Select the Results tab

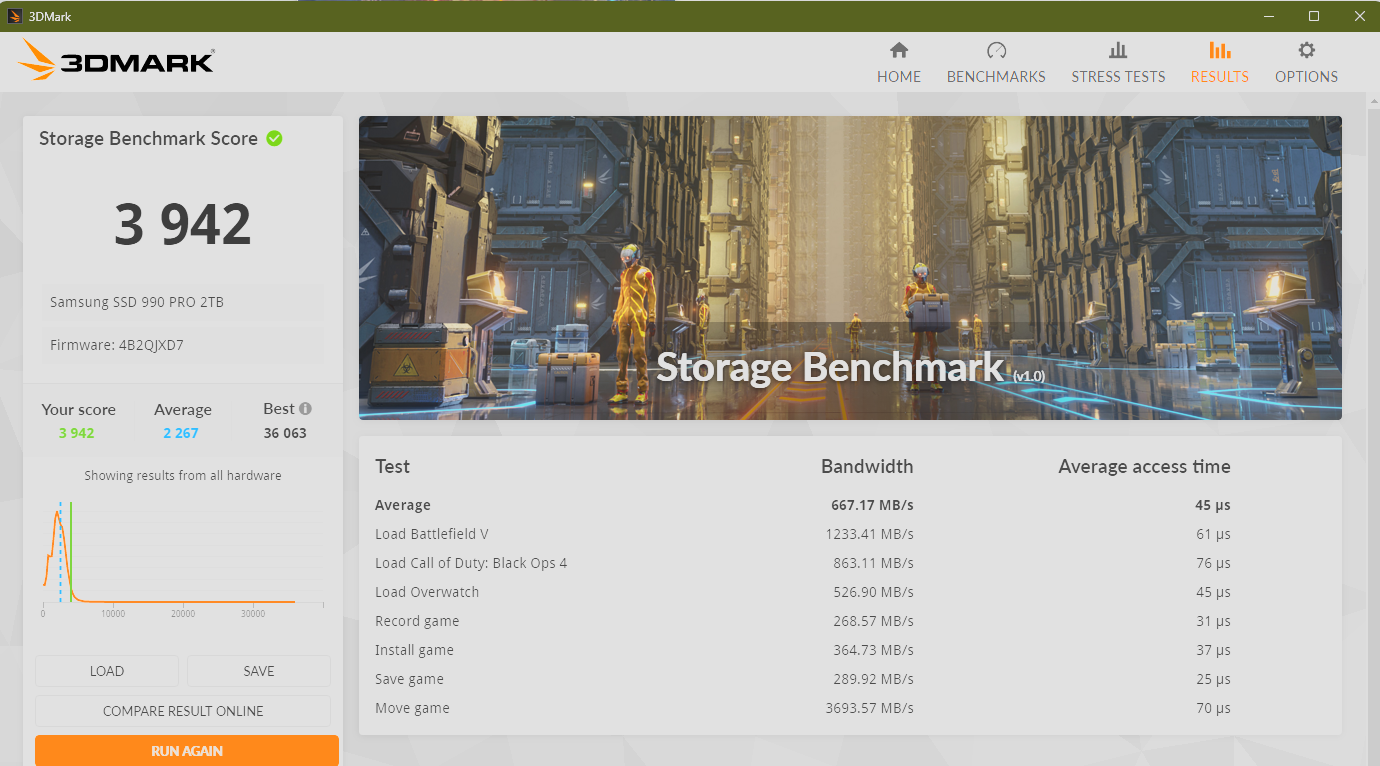coord(1219,63)
